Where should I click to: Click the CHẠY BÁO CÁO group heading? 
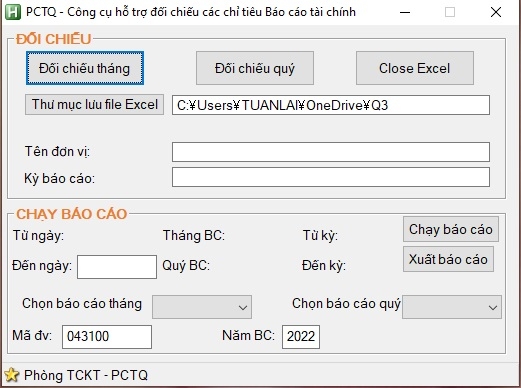point(72,214)
